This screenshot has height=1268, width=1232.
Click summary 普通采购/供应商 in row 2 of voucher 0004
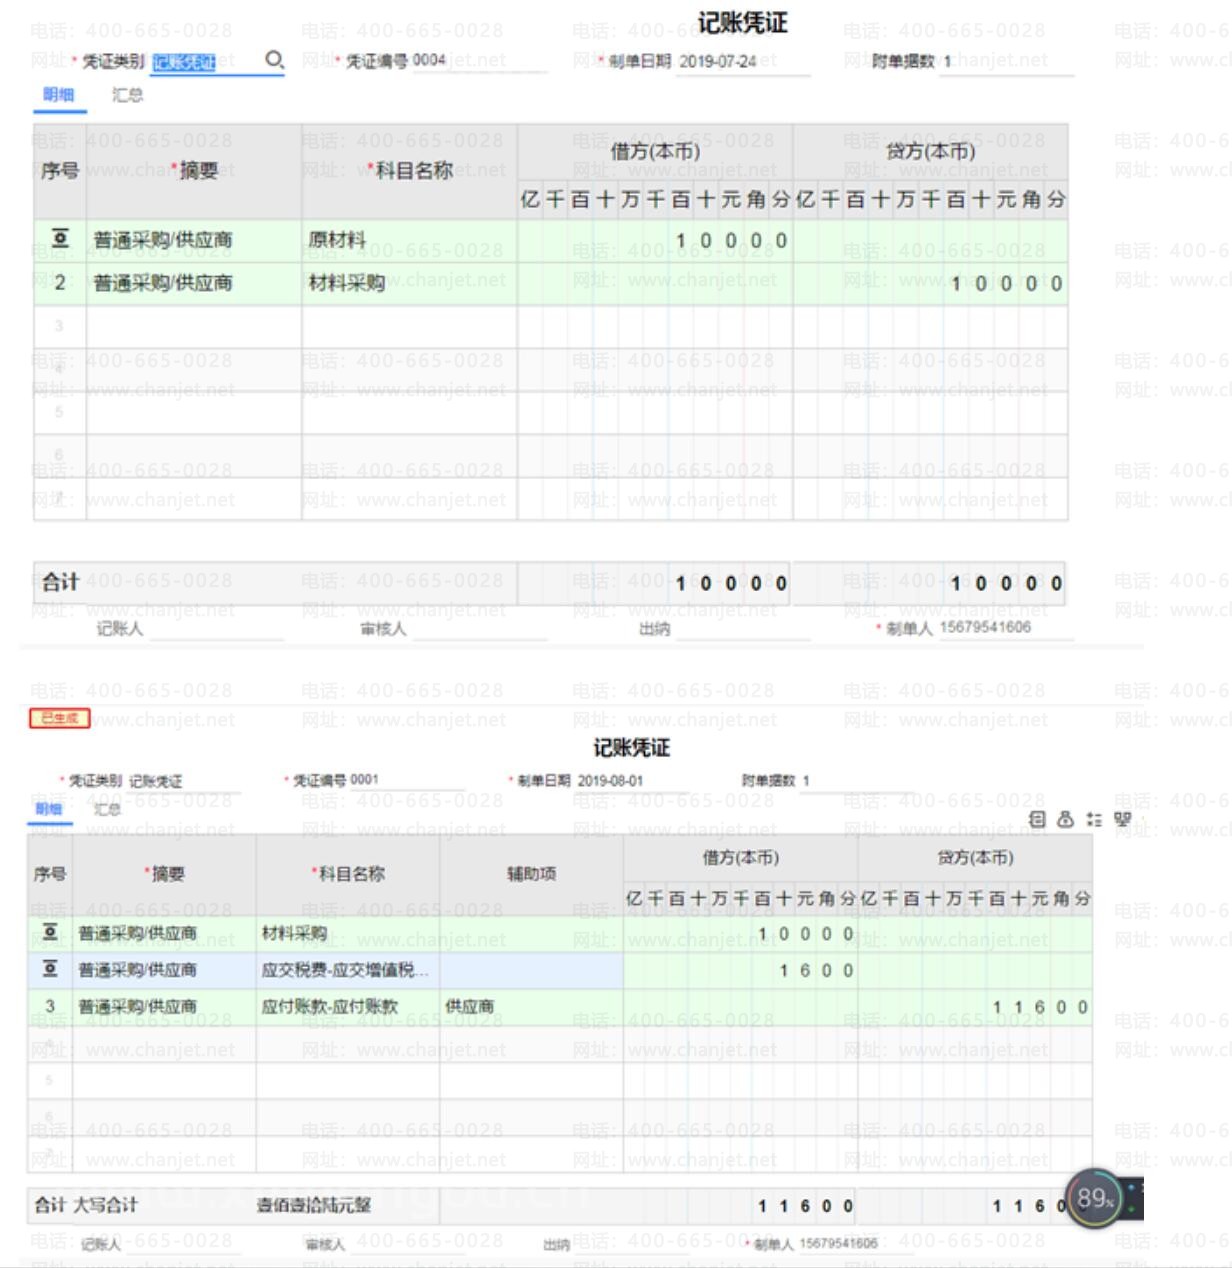[193, 283]
